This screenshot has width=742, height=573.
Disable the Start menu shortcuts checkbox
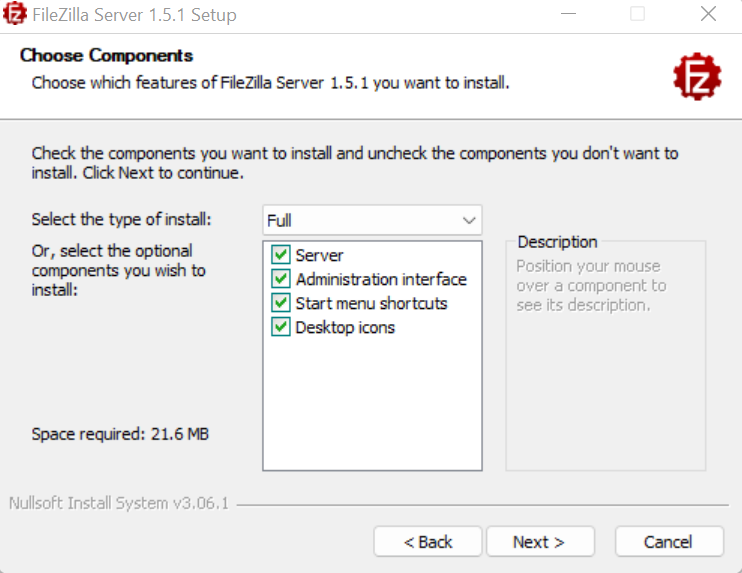(281, 303)
